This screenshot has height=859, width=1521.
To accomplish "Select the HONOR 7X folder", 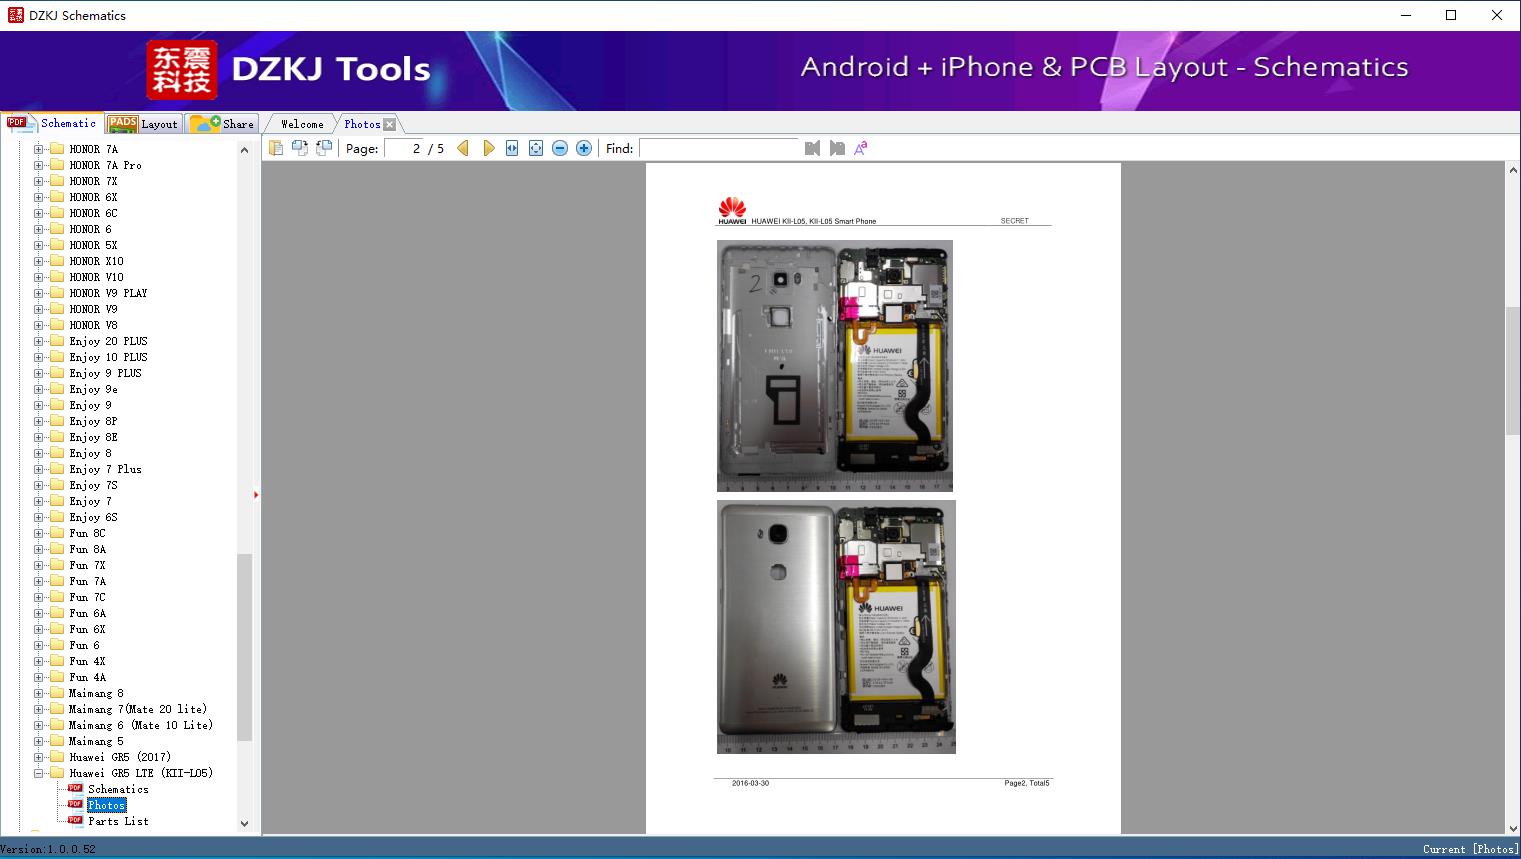I will tap(93, 181).
